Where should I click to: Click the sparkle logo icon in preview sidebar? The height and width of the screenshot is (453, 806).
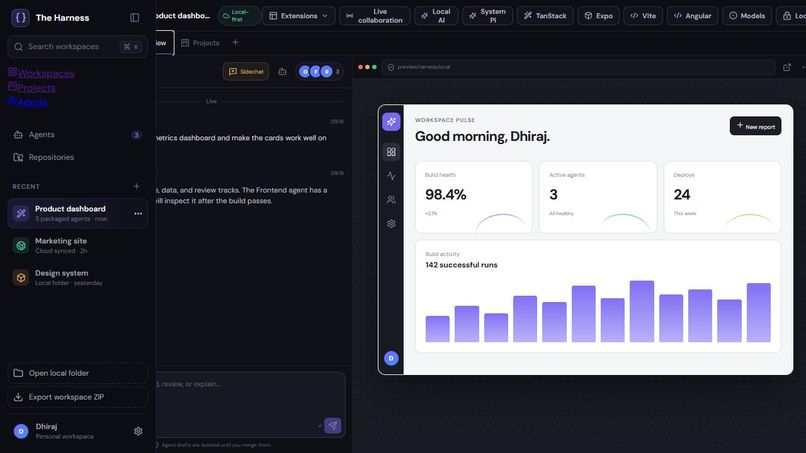391,122
